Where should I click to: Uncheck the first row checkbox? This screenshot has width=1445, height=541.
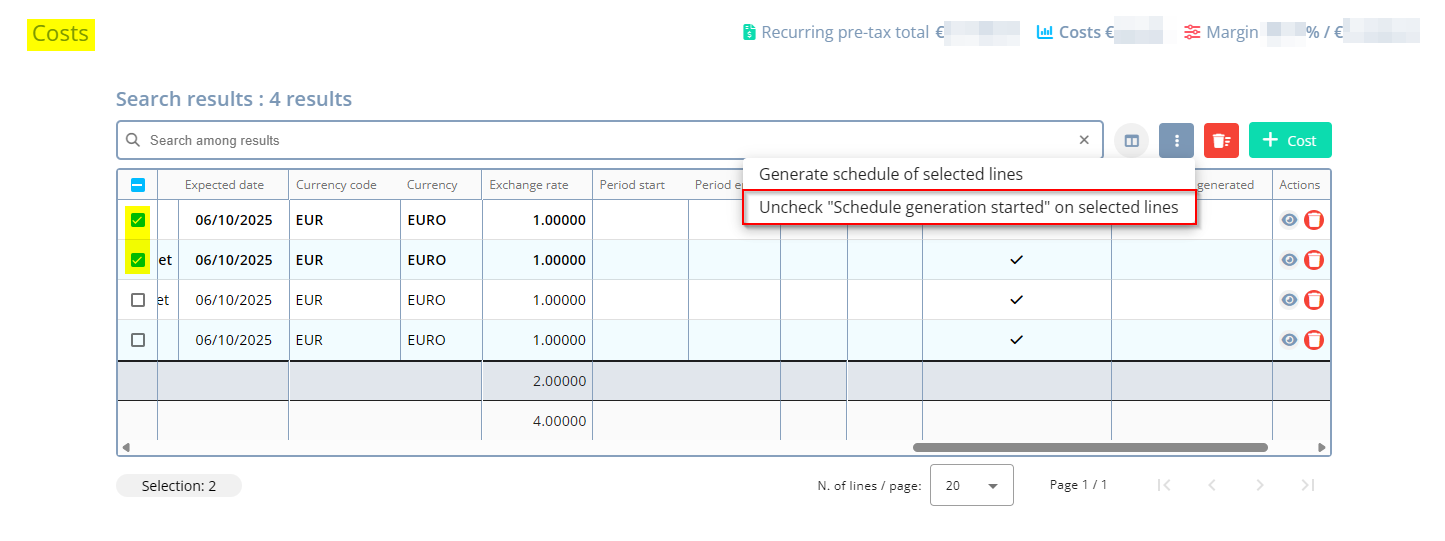coord(138,220)
